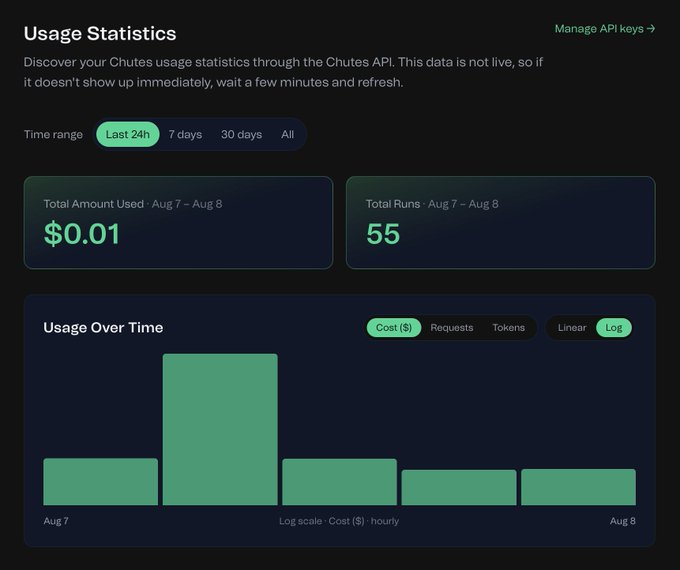Set chart scale to Log
This screenshot has width=680, height=570.
614,328
